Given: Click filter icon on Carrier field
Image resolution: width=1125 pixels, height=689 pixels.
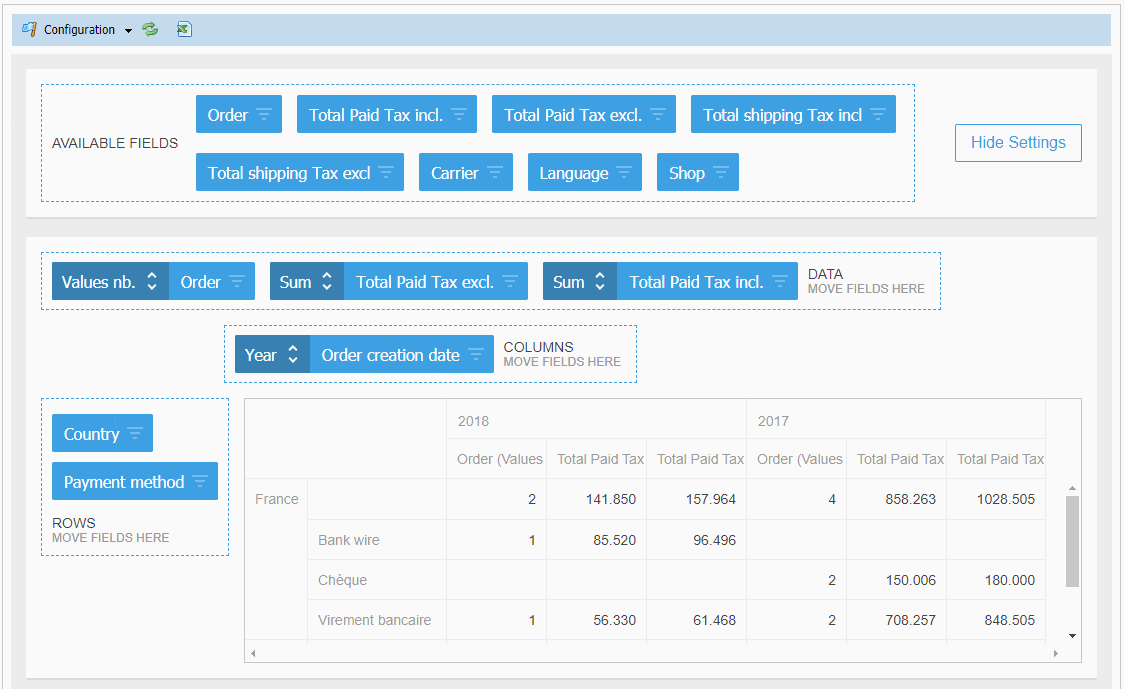Looking at the screenshot, I should point(495,173).
